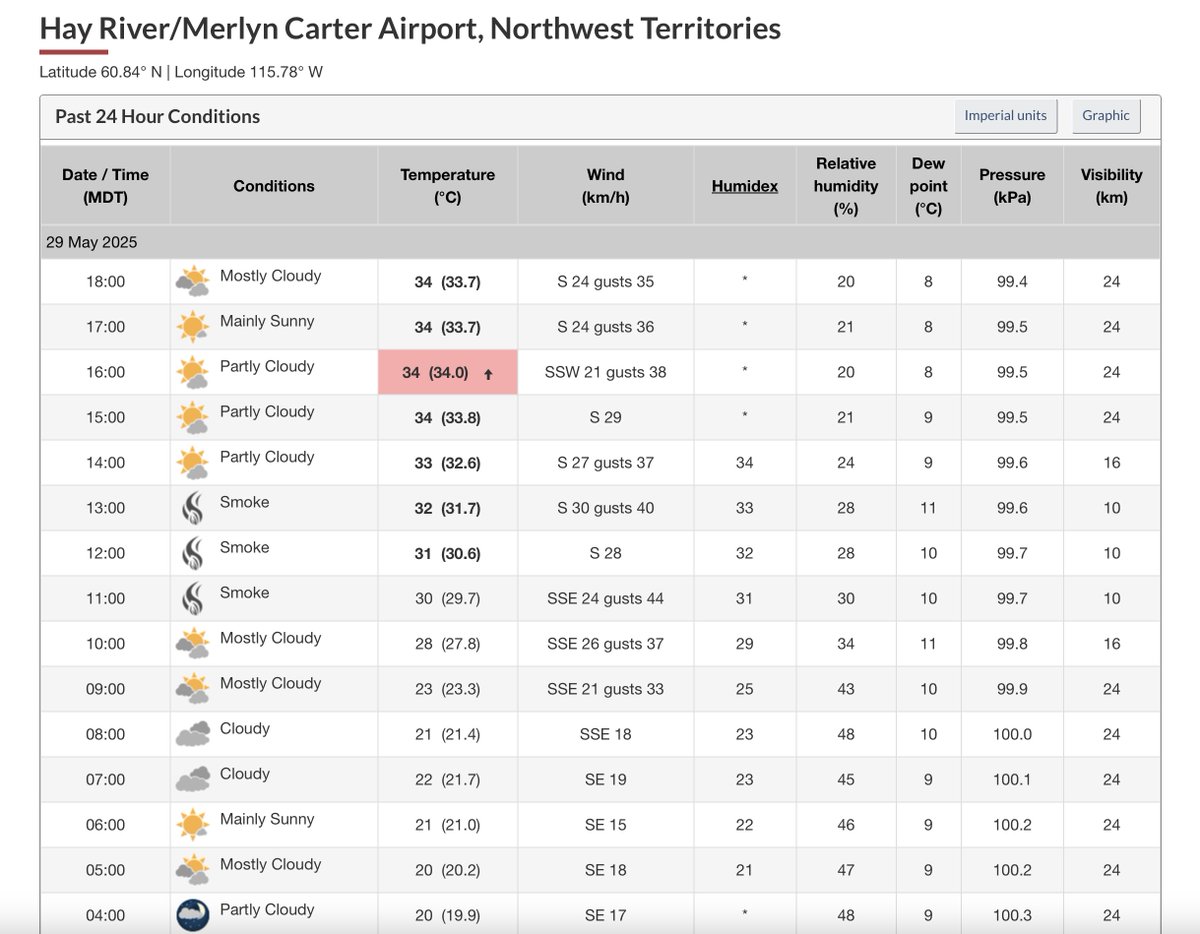The height and width of the screenshot is (934, 1200).
Task: Click the 14:00 Partly Cloudy weather icon
Action: (192, 462)
